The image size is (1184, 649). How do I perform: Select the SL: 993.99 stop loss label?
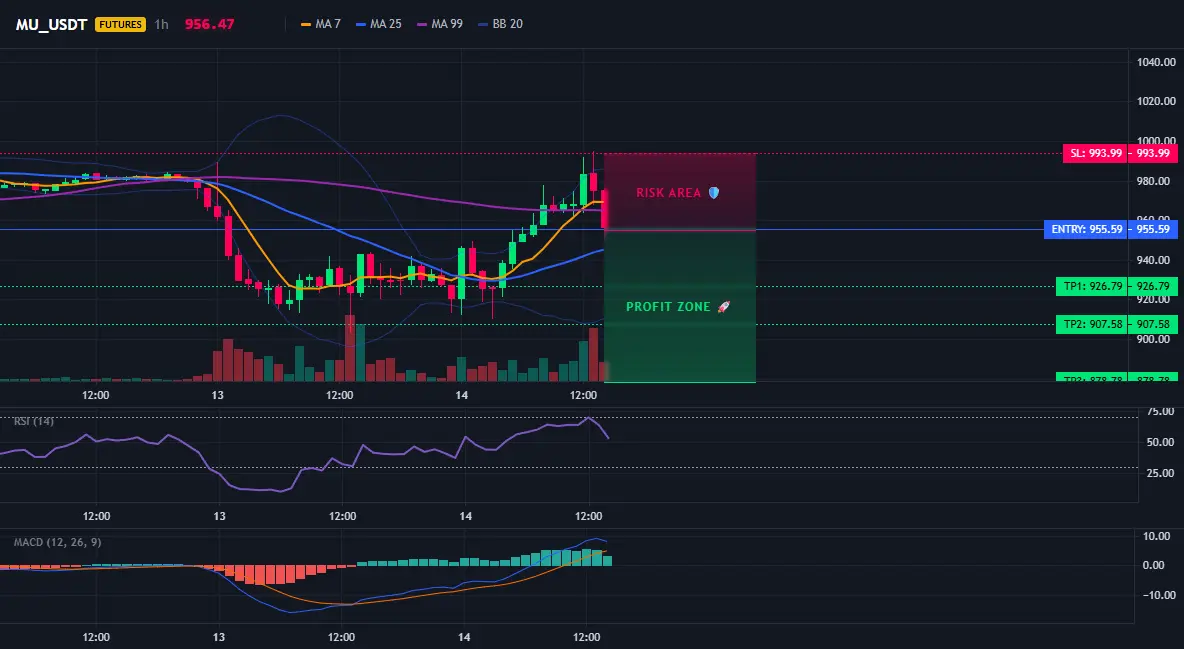click(1095, 153)
